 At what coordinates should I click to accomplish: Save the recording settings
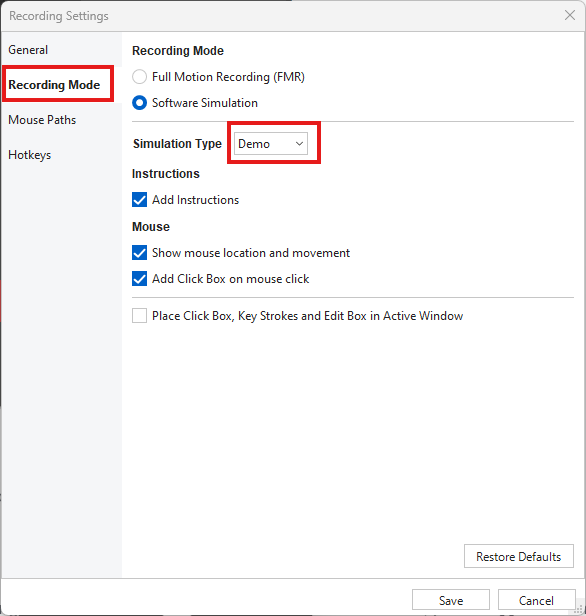pyautogui.click(x=450, y=600)
